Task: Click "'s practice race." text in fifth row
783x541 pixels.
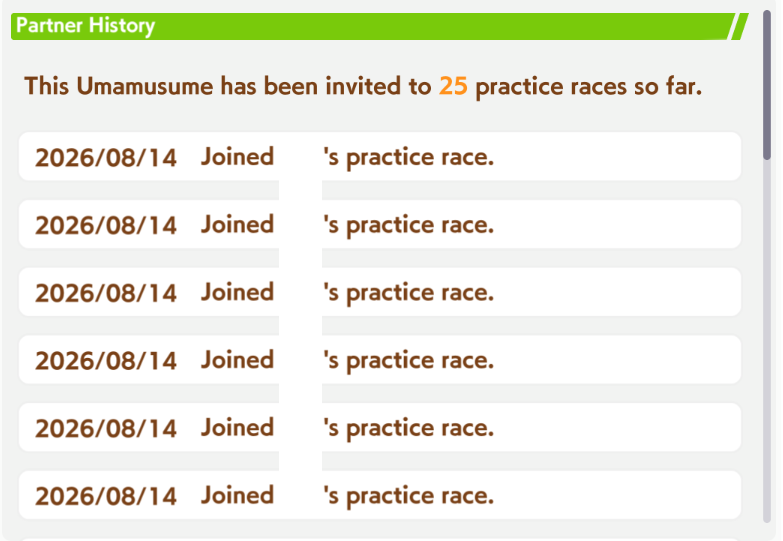Action: pos(408,429)
